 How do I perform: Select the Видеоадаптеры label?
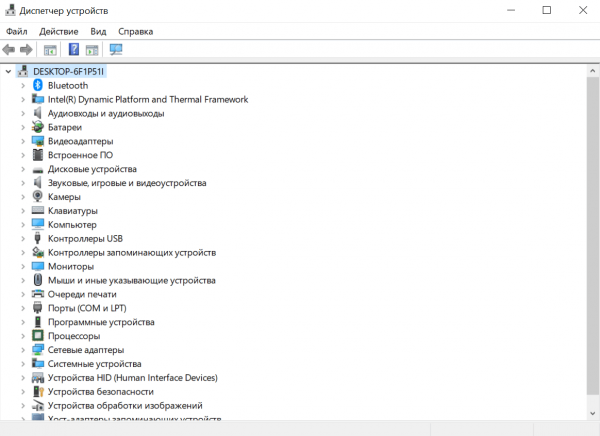pos(80,141)
